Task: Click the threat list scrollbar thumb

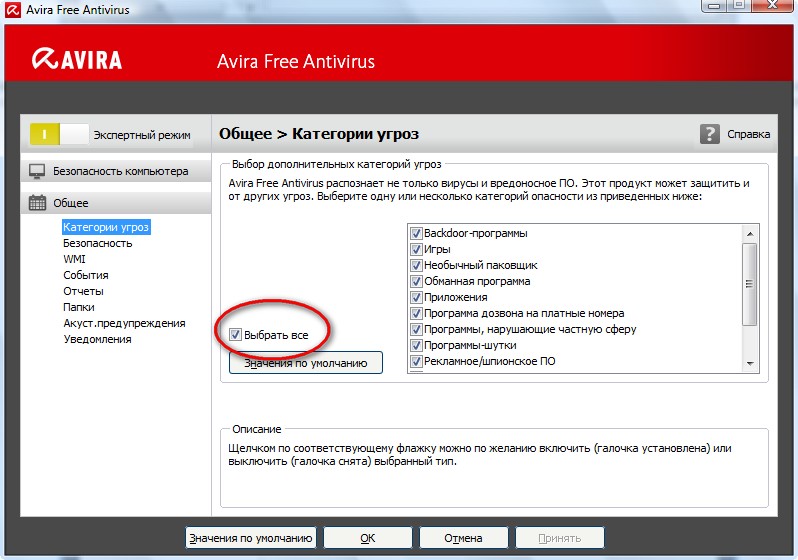Action: point(750,284)
